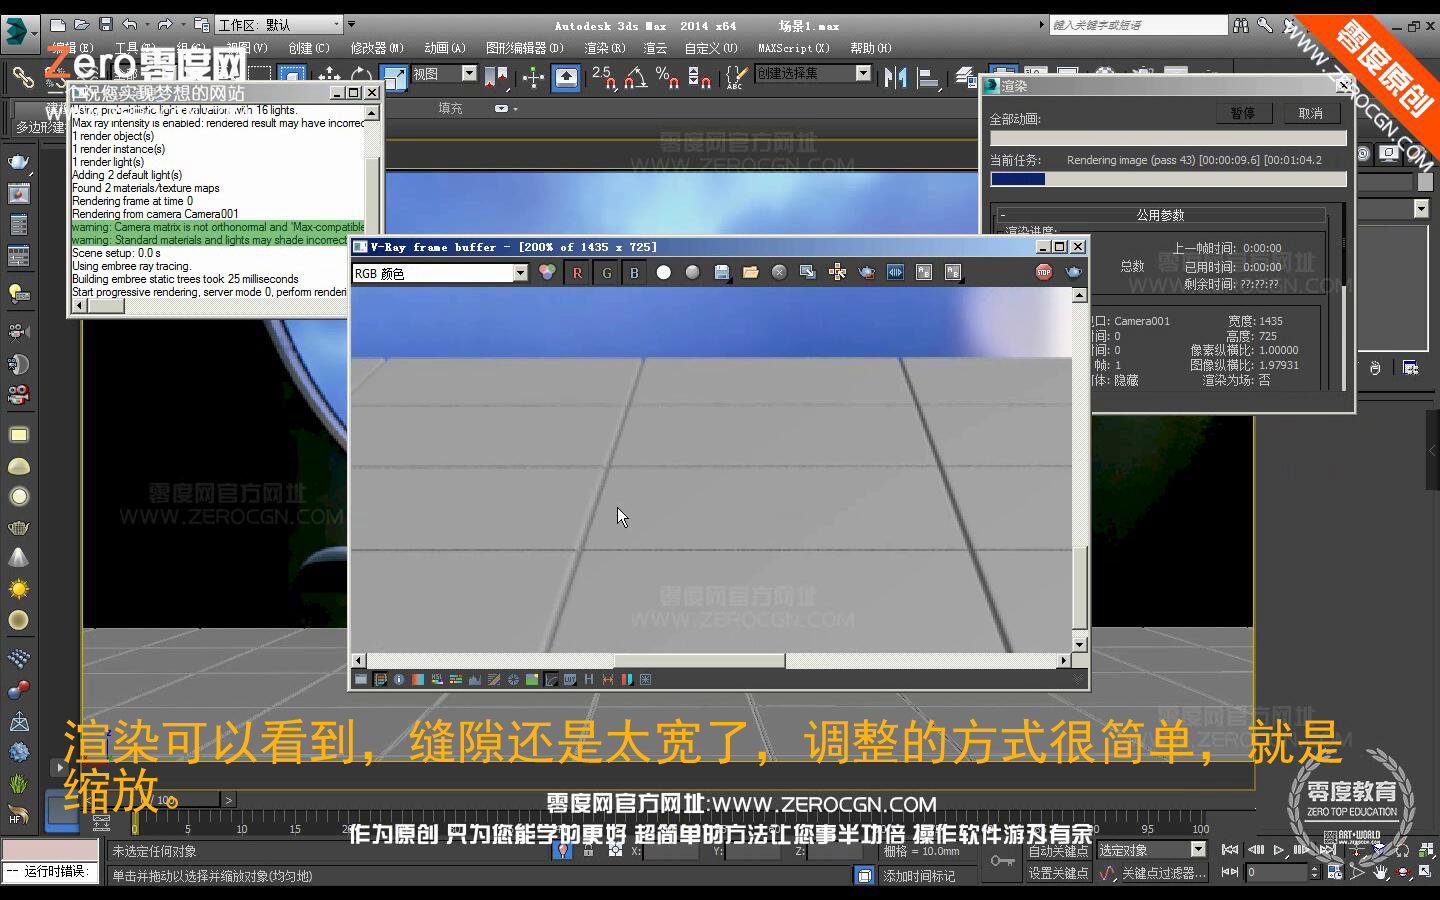Pause the rendering with 暂停 button

coord(1243,113)
